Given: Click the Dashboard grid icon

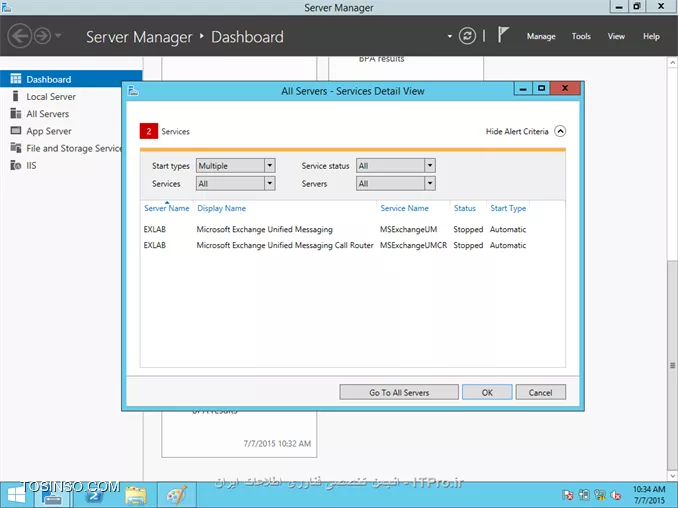Looking at the screenshot, I should [x=16, y=79].
